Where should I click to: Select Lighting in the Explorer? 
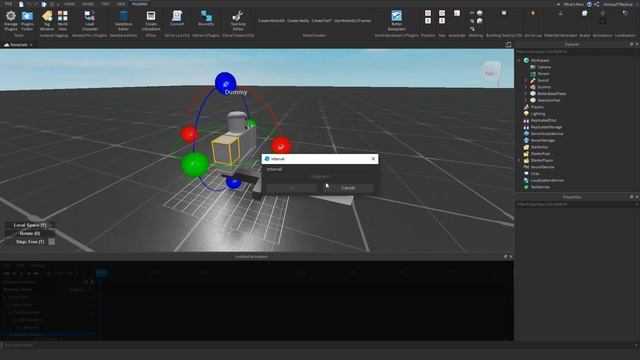(x=537, y=114)
